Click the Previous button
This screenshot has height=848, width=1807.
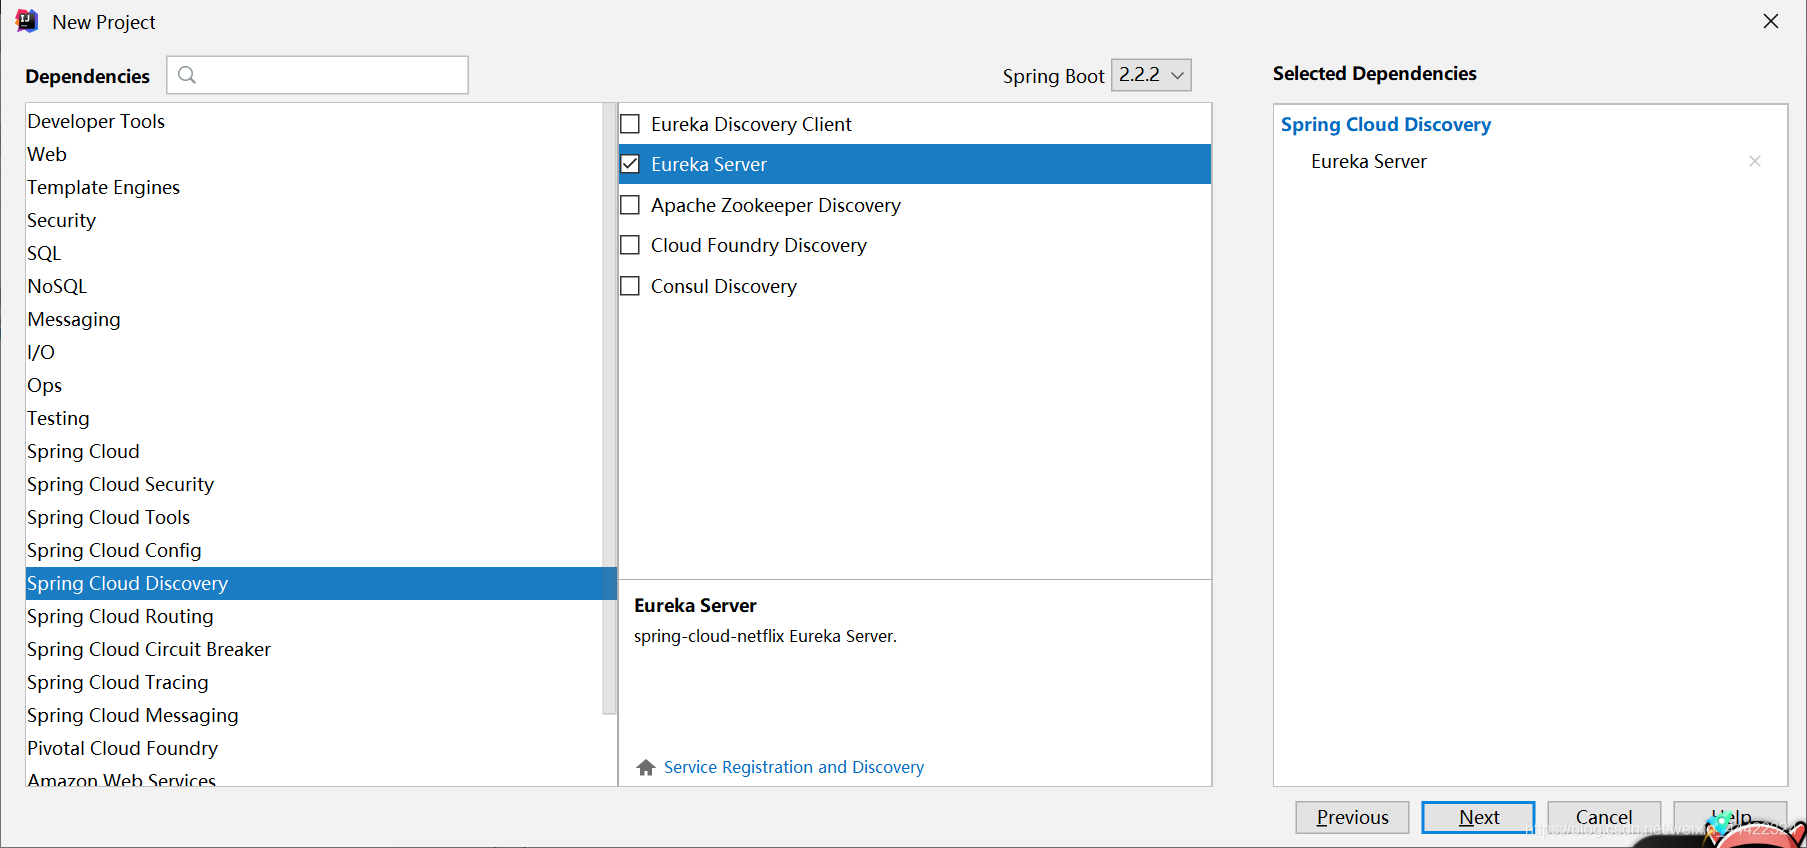1352,817
